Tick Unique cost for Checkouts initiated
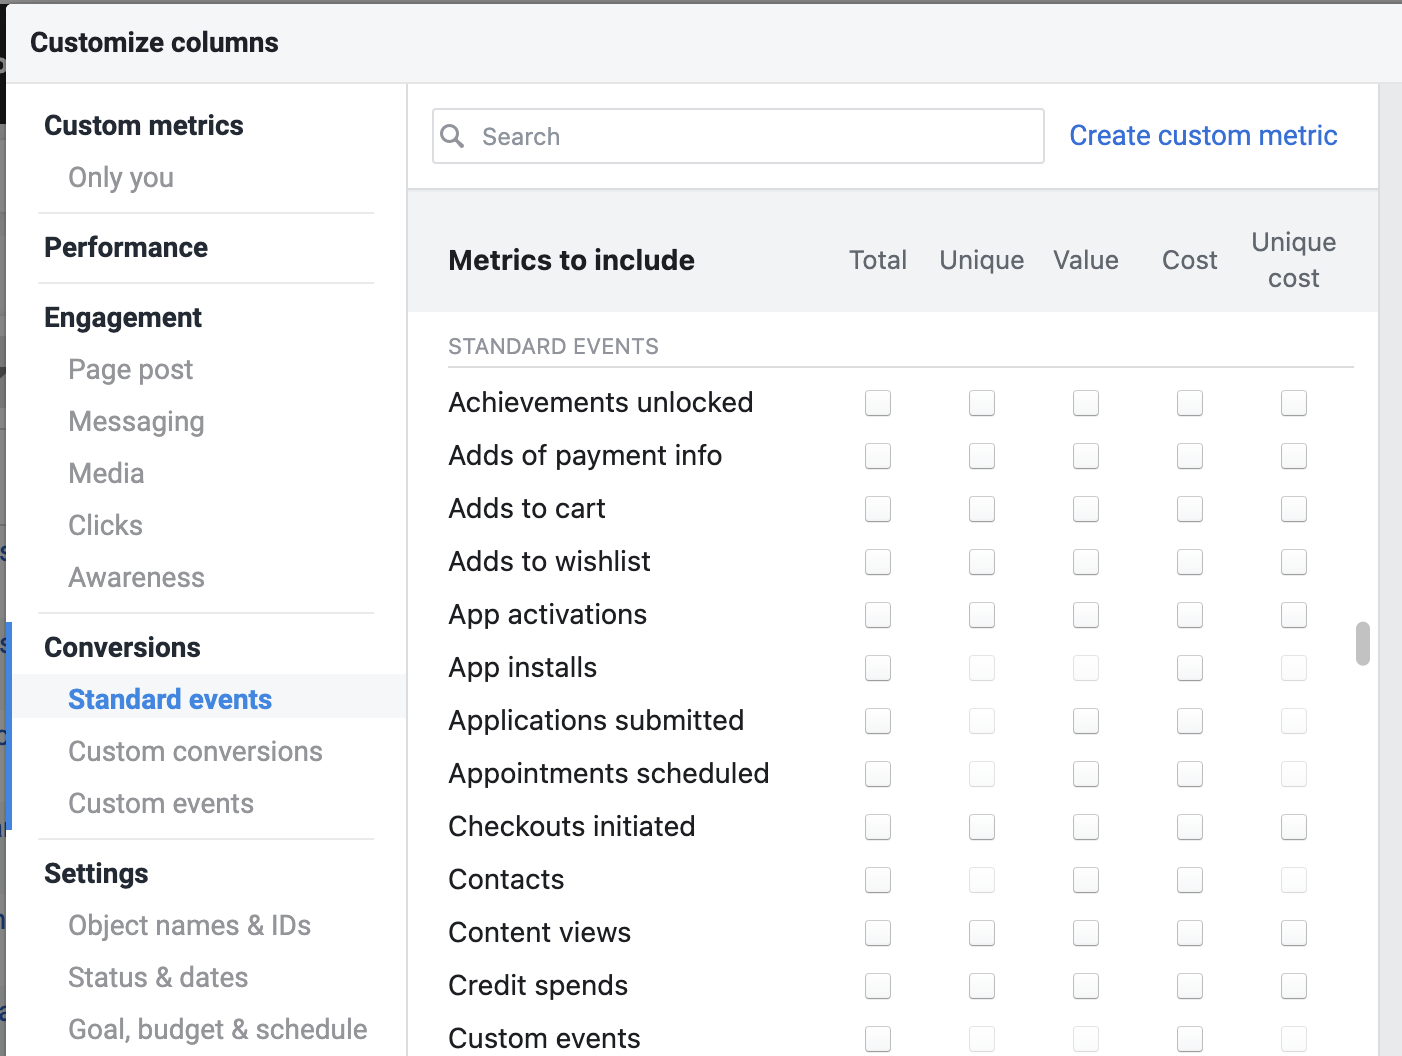 [x=1294, y=827]
